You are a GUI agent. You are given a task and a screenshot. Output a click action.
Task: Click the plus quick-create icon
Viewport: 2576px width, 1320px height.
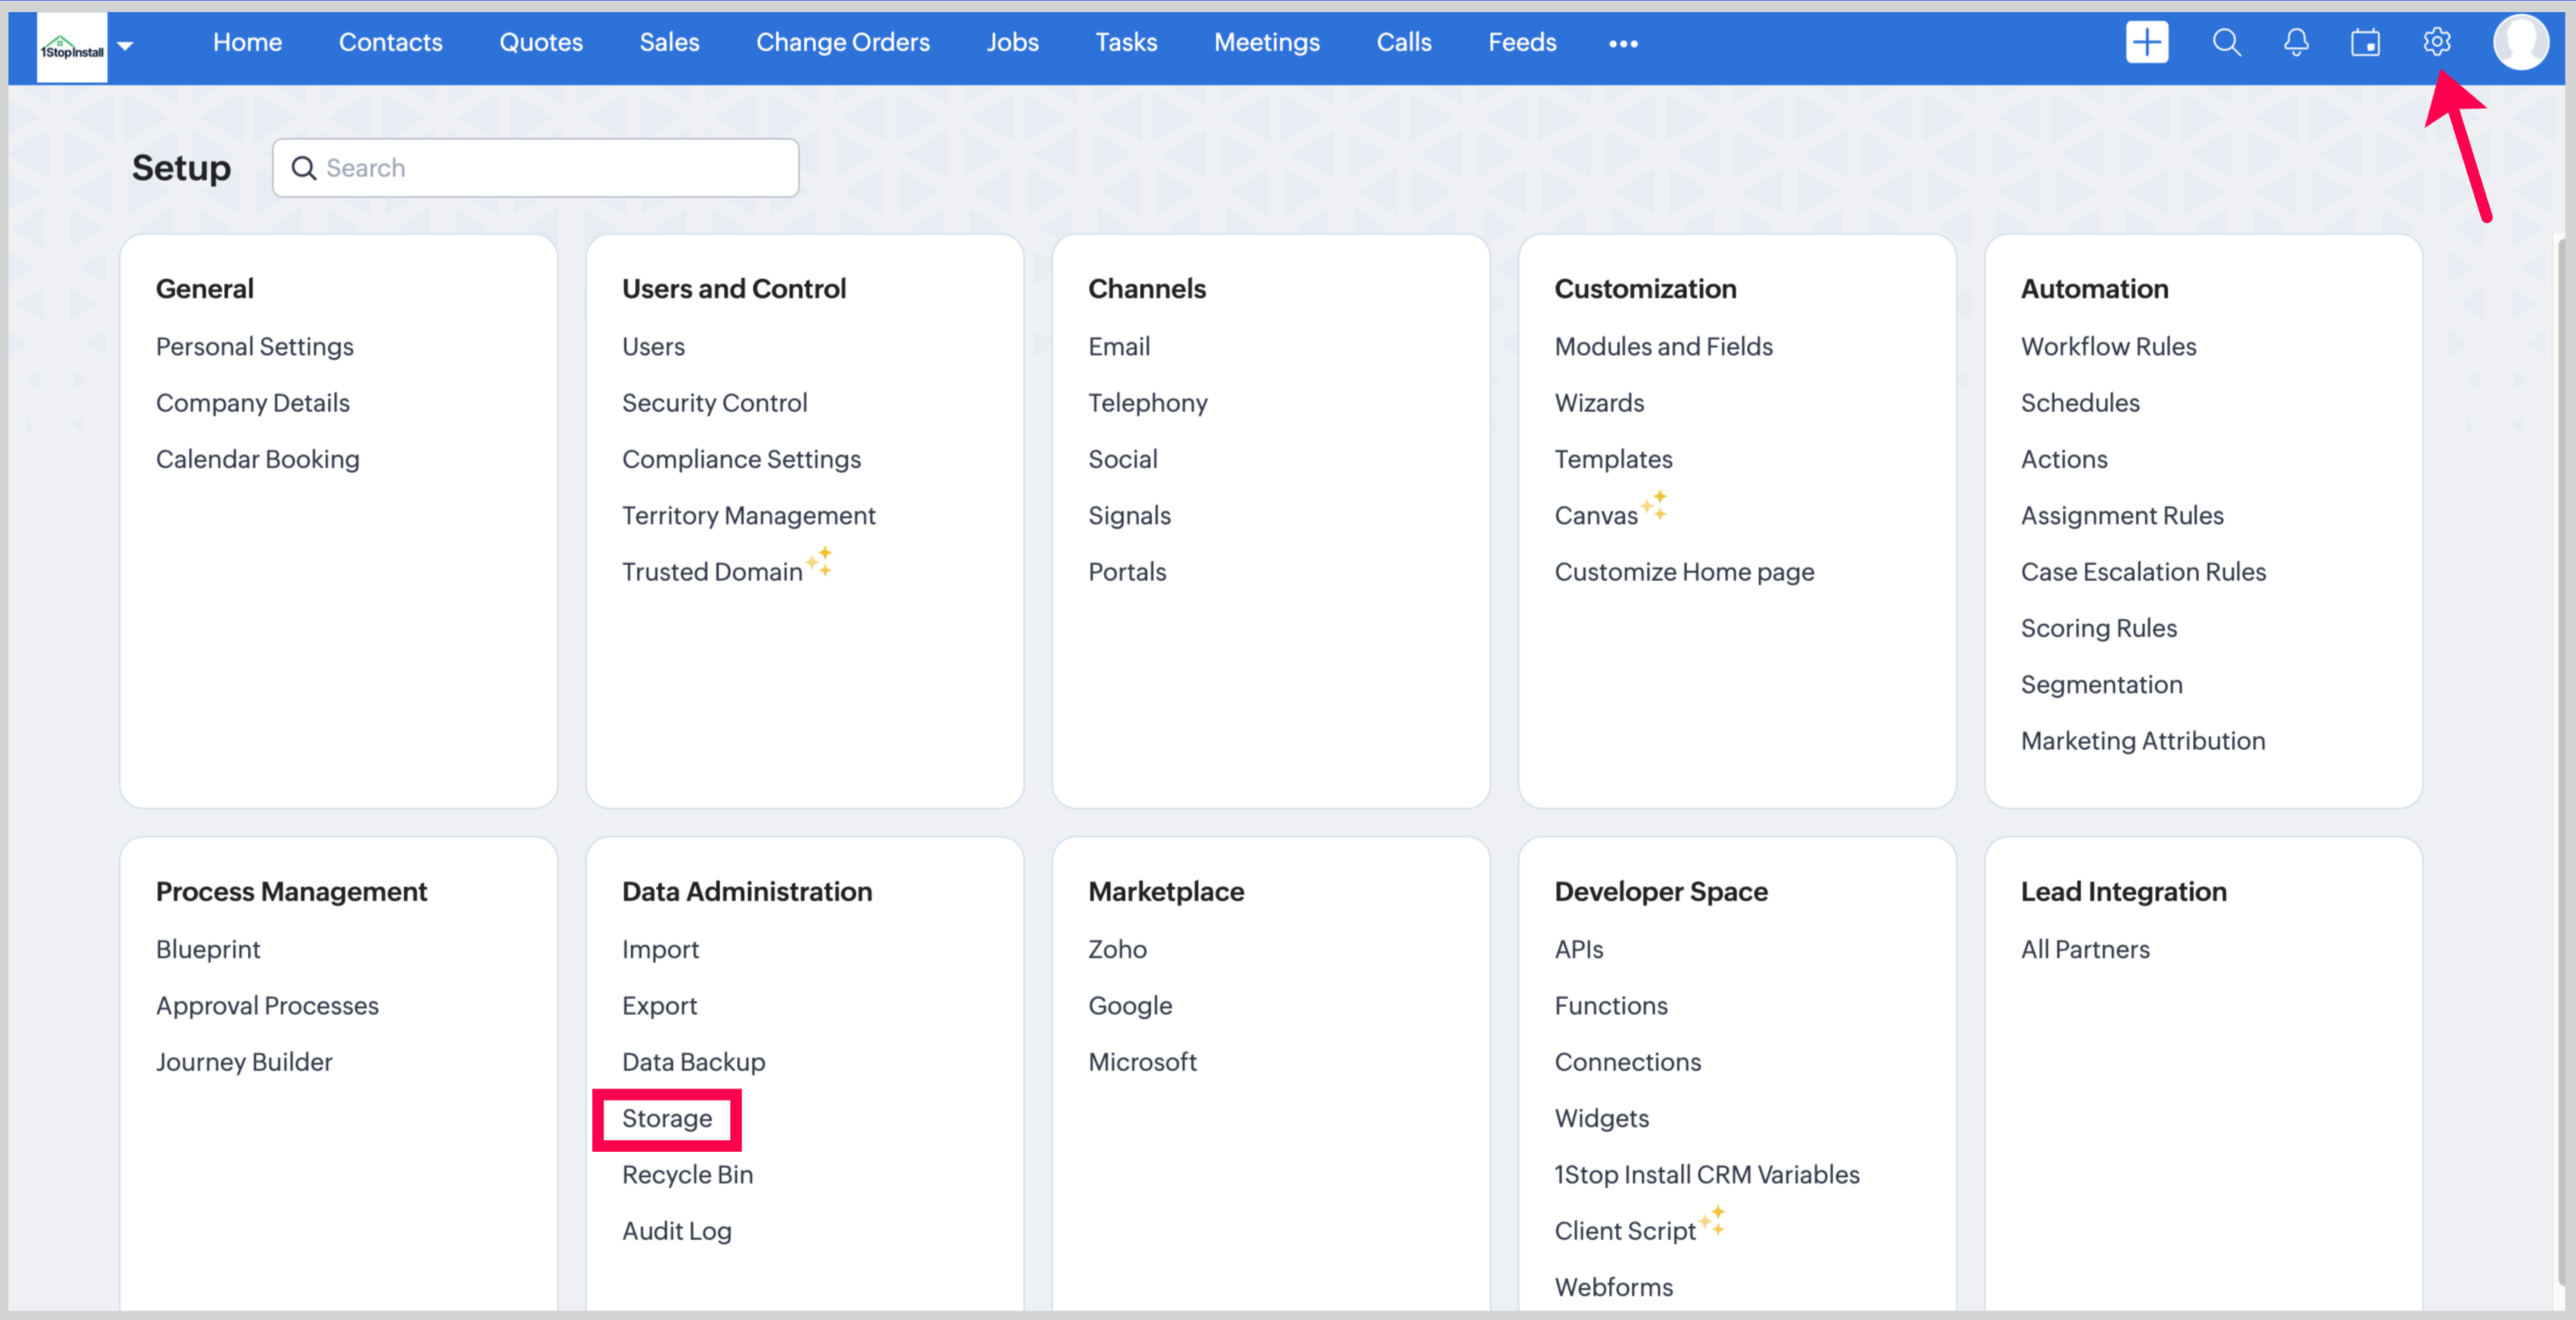point(2146,43)
